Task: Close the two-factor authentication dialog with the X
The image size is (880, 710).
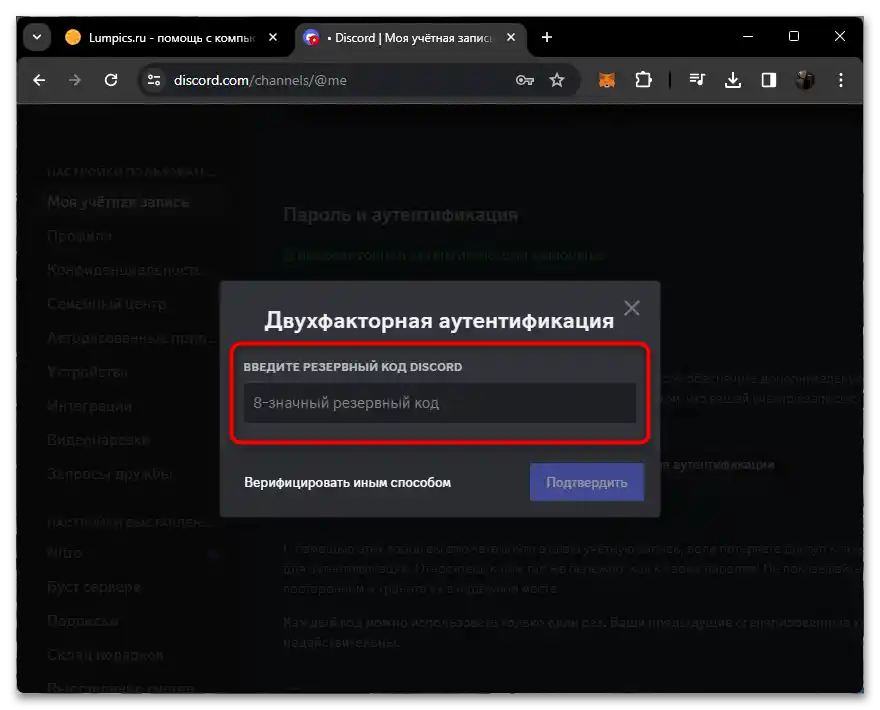Action: point(632,308)
